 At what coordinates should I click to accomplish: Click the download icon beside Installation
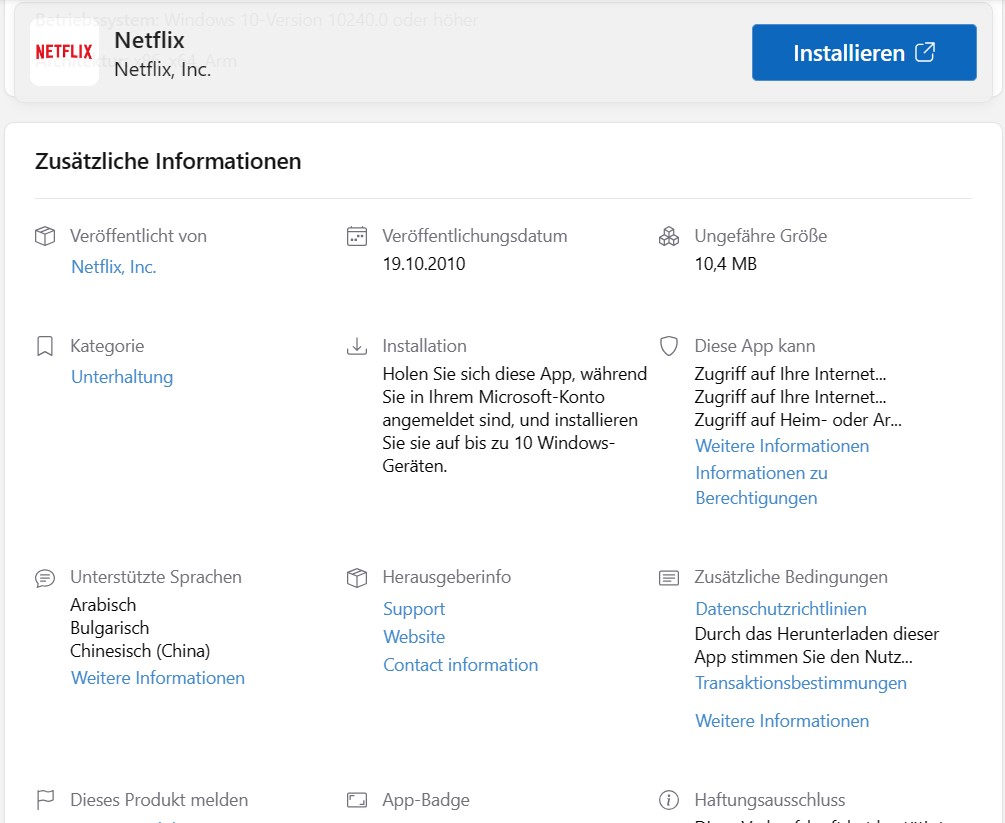point(357,346)
